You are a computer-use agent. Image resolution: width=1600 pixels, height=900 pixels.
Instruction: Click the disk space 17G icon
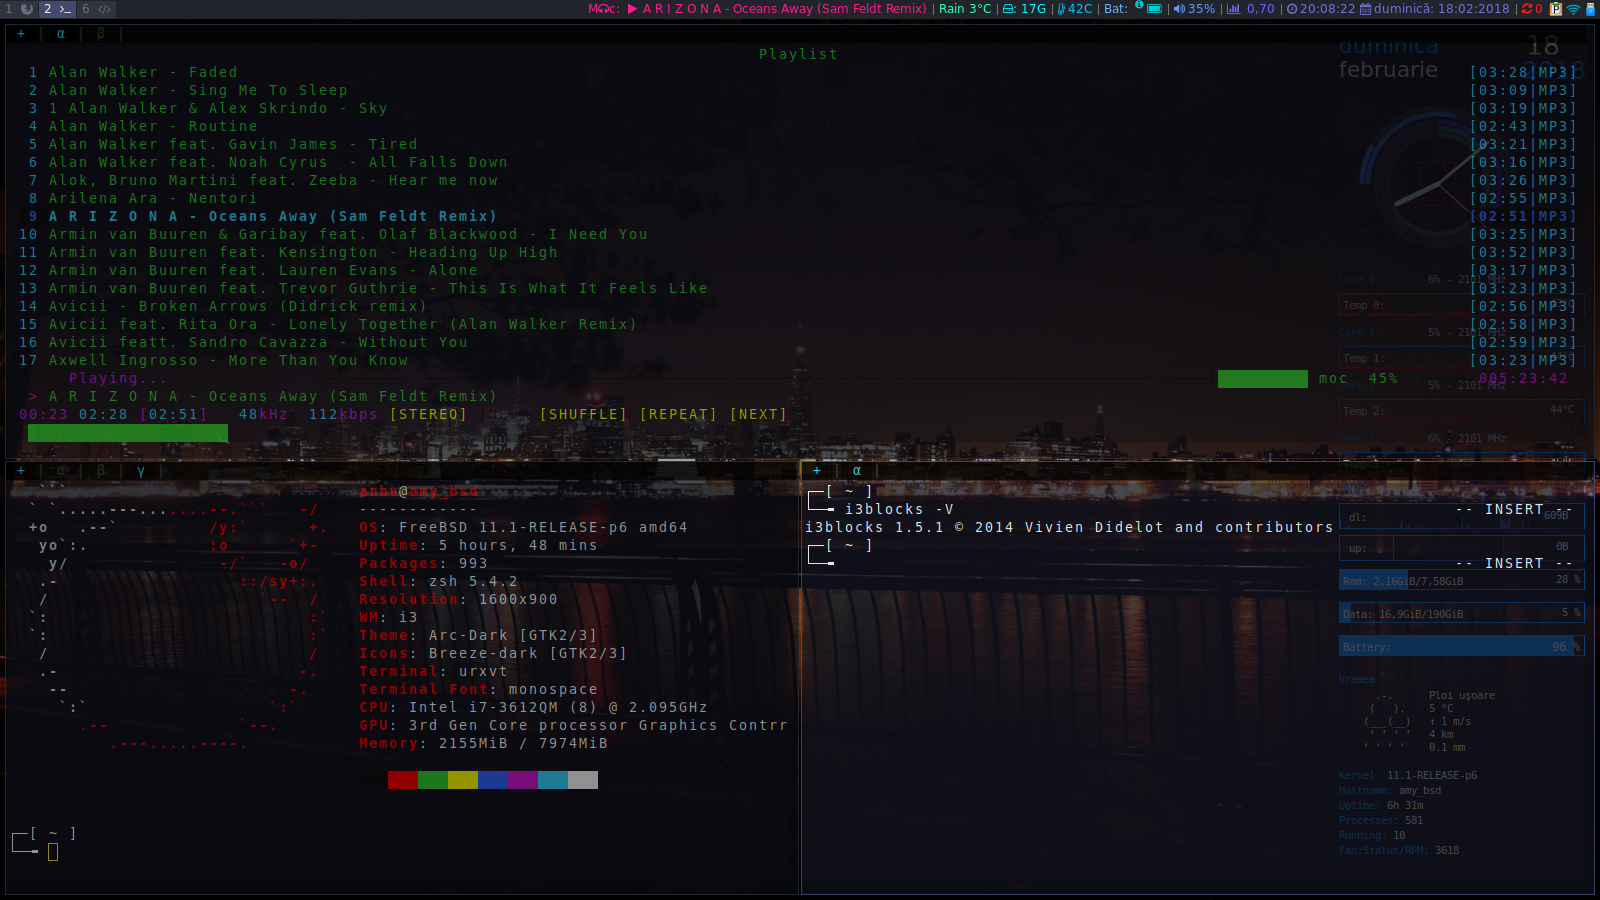pyautogui.click(x=1009, y=9)
